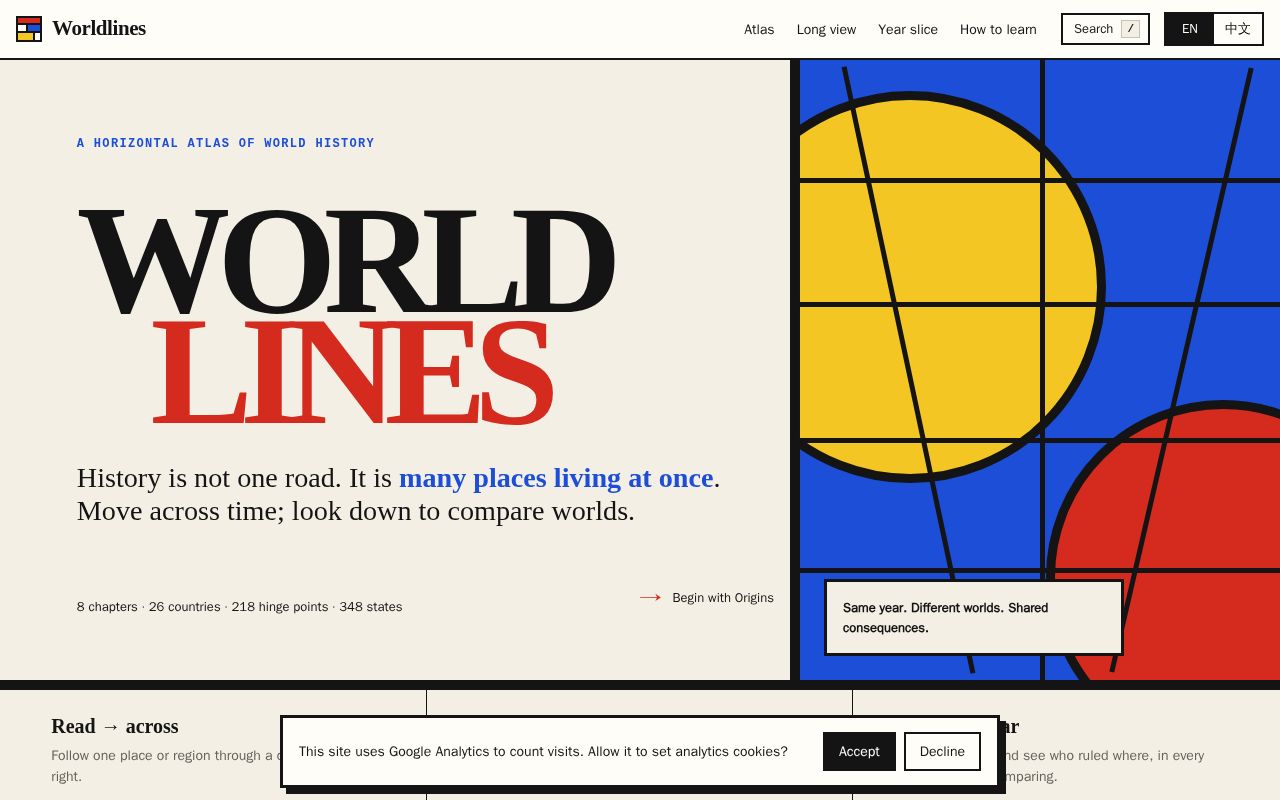Open How to learn page

[998, 29]
